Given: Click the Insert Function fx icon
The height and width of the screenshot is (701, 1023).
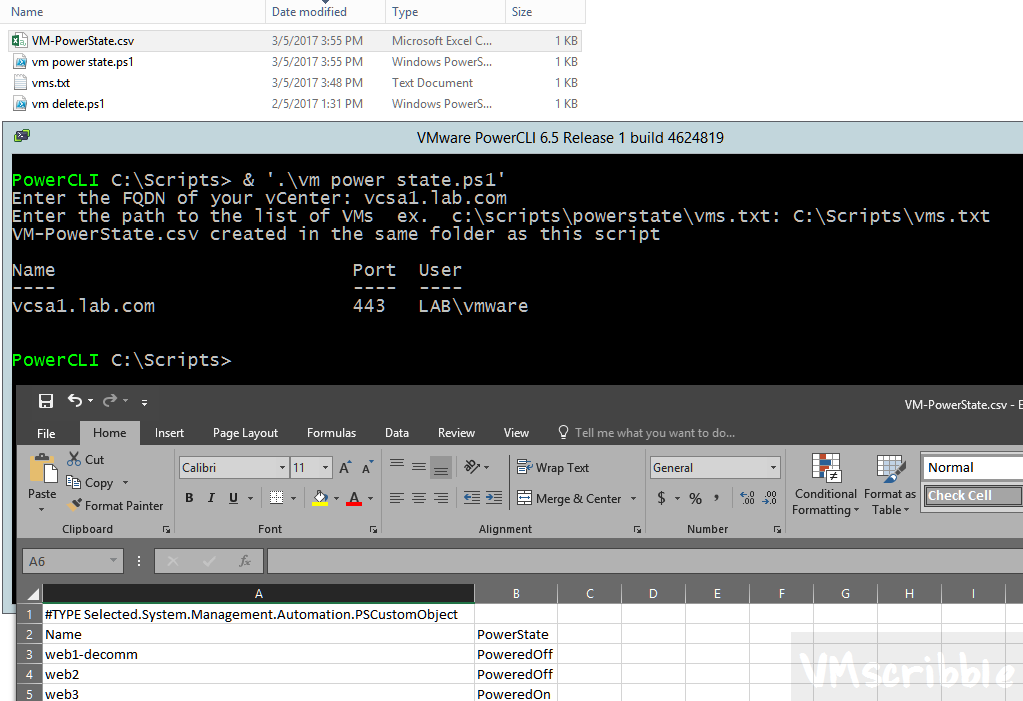Looking at the screenshot, I should tap(245, 561).
